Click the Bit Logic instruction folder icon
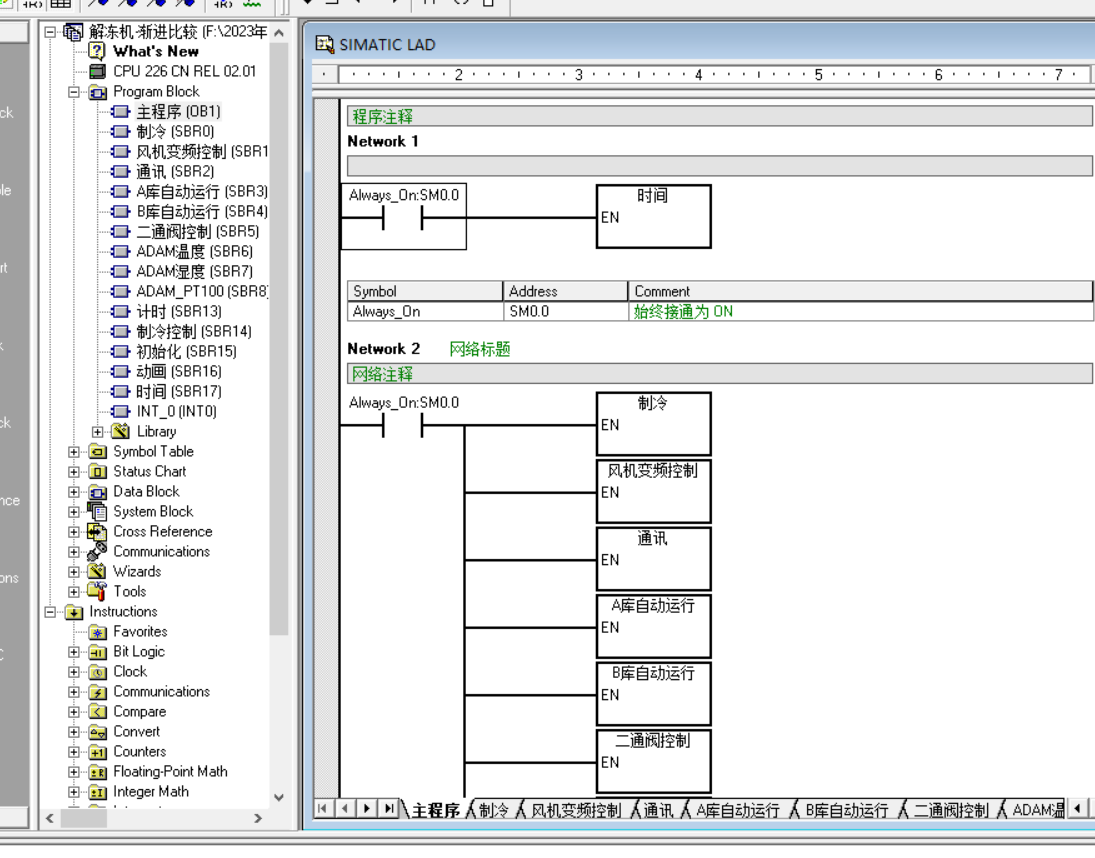This screenshot has width=1095, height=858. pos(98,652)
